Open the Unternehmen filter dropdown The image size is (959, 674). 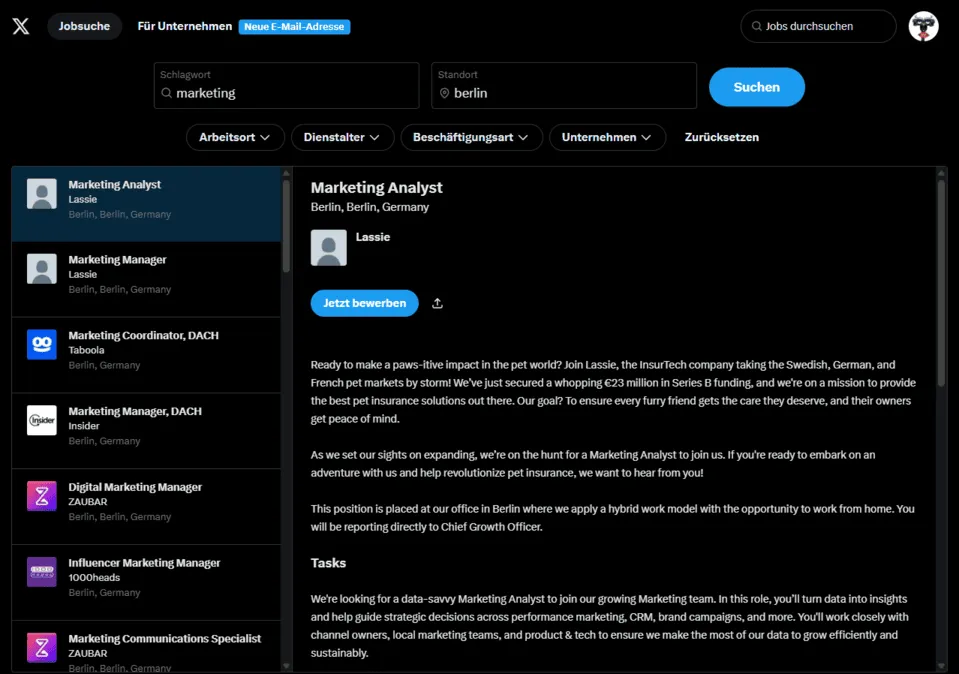pyautogui.click(x=607, y=137)
